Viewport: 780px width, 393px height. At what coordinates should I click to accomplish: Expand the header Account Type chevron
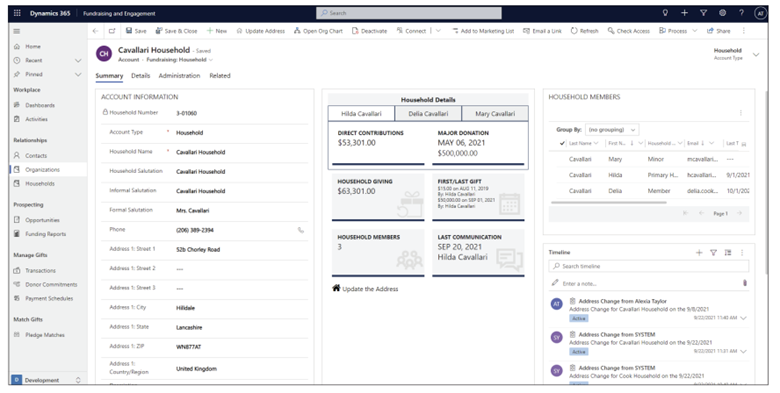(756, 54)
